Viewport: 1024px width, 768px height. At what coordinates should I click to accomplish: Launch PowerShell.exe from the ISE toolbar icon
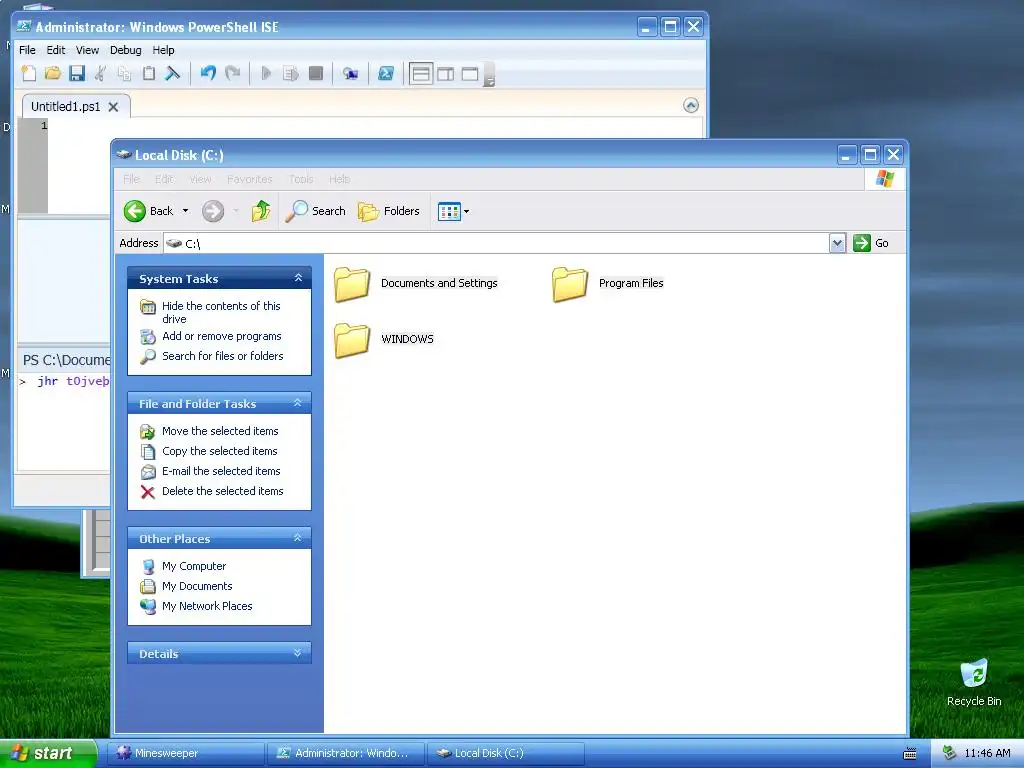pos(386,73)
